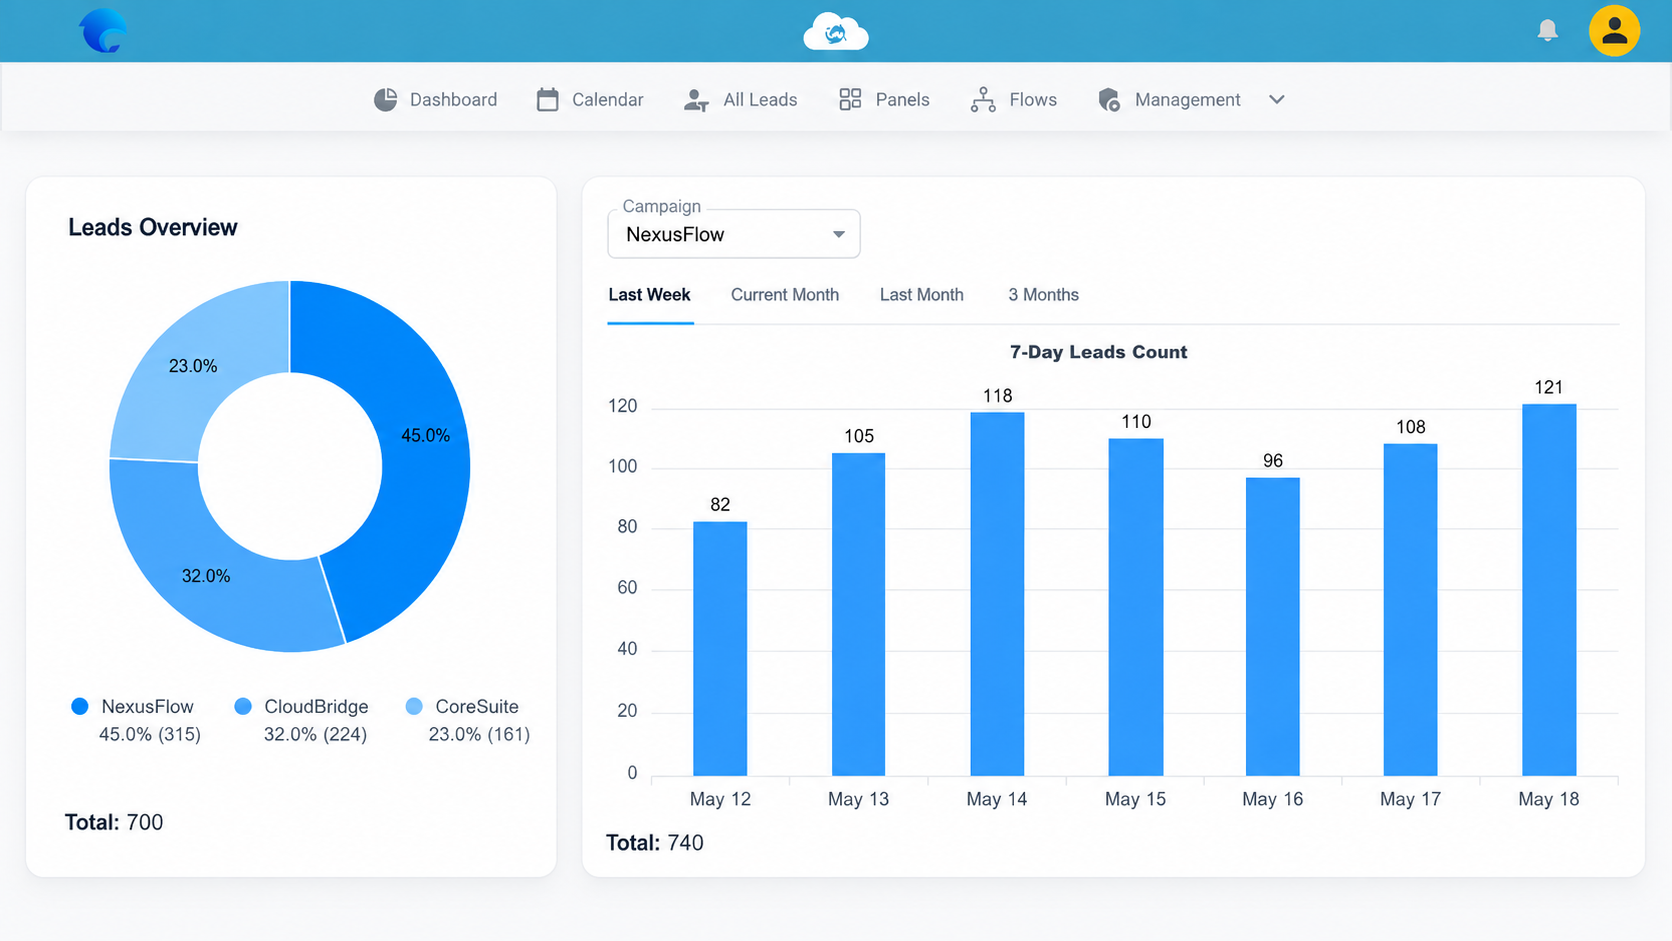Image resolution: width=1672 pixels, height=941 pixels.
Task: Select the Last Month tab
Action: pyautogui.click(x=922, y=295)
